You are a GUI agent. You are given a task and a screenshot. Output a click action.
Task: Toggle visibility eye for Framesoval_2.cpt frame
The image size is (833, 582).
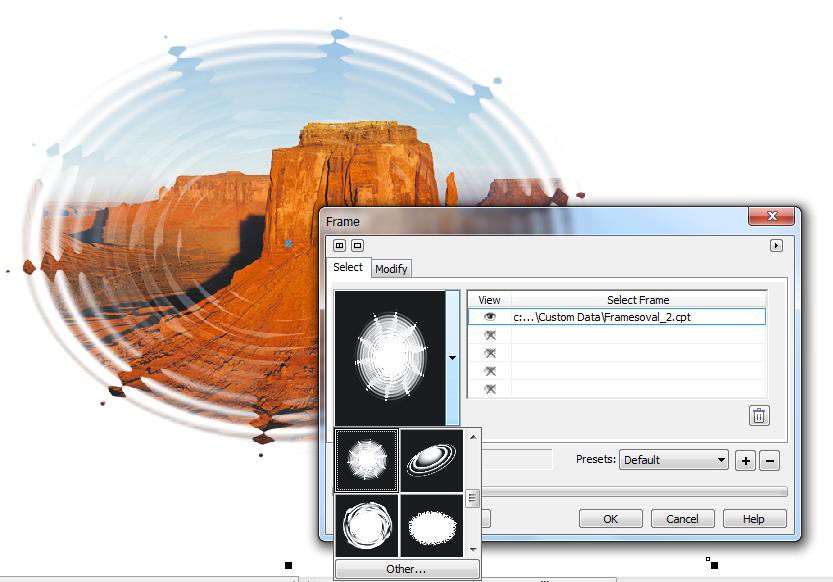[x=489, y=317]
